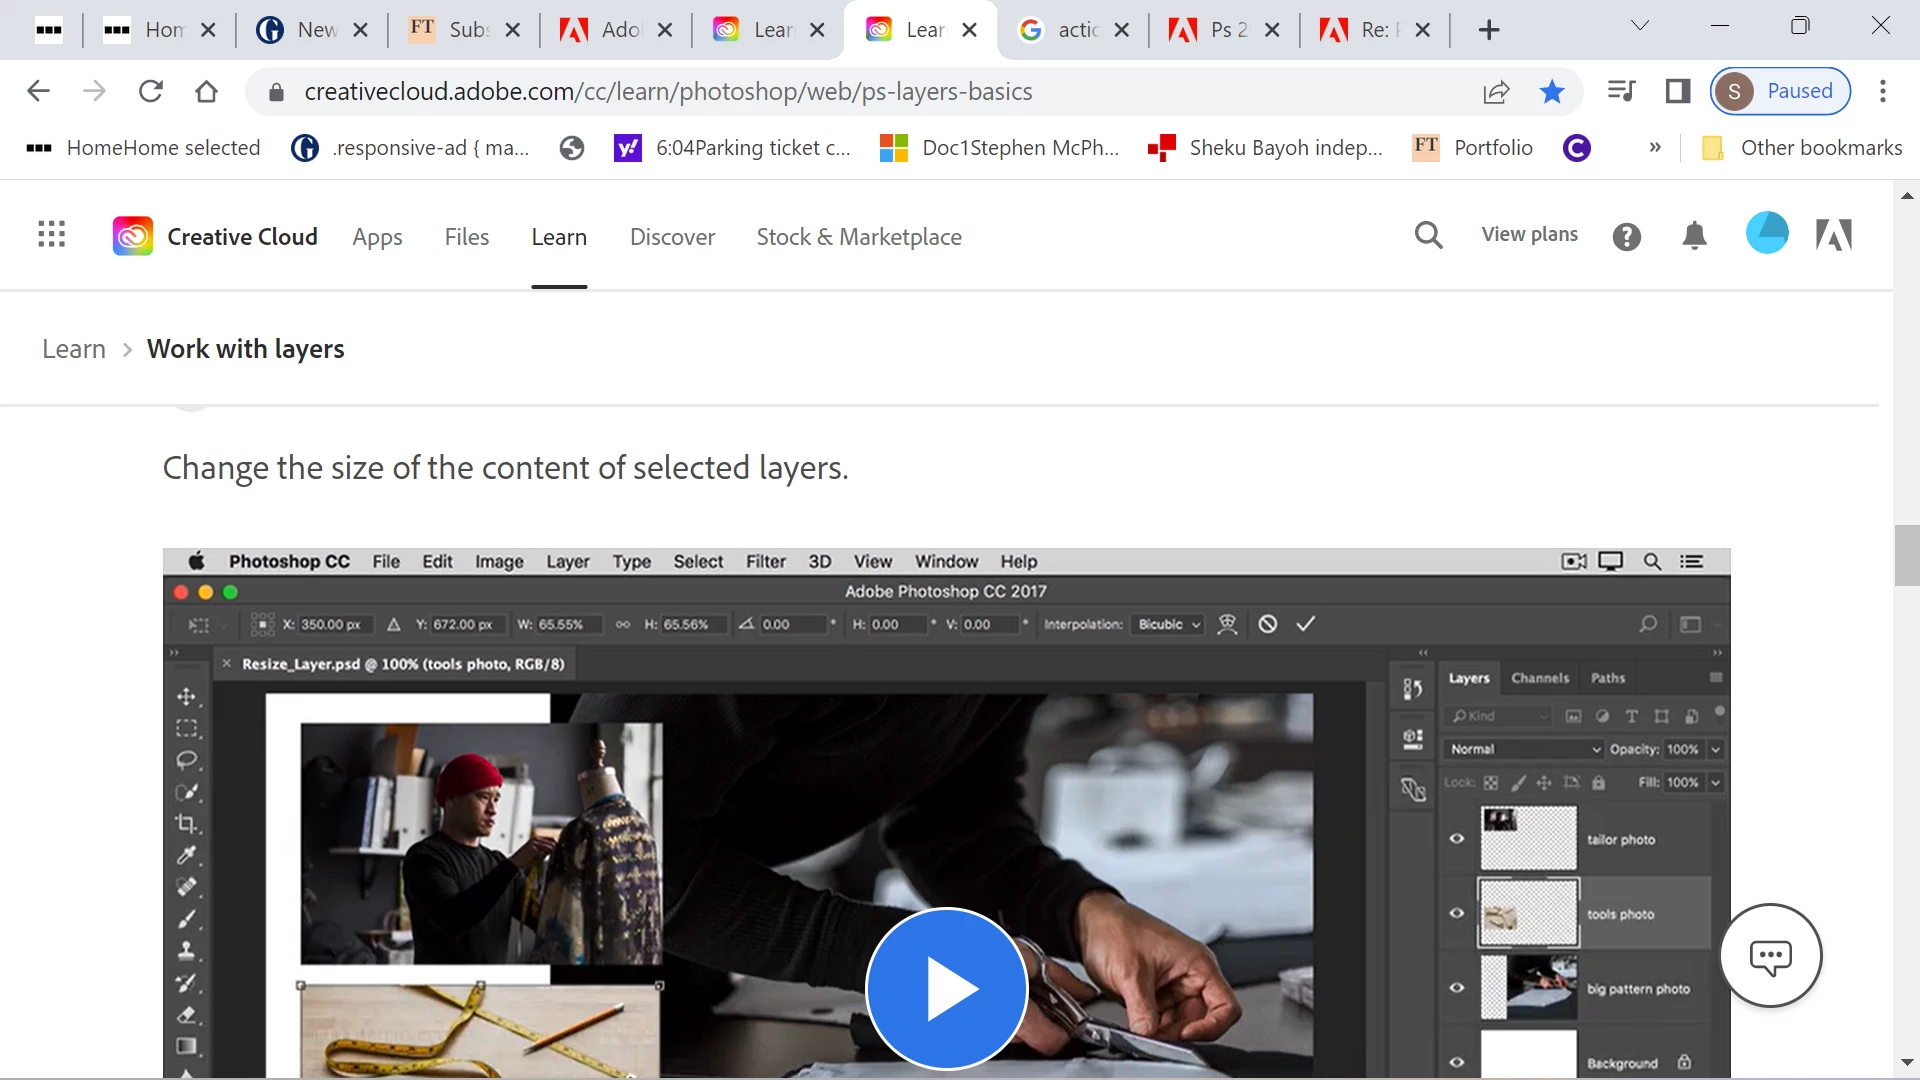This screenshot has height=1080, width=1920.
Task: Open the Chrome side panel icon
Action: 1677,92
